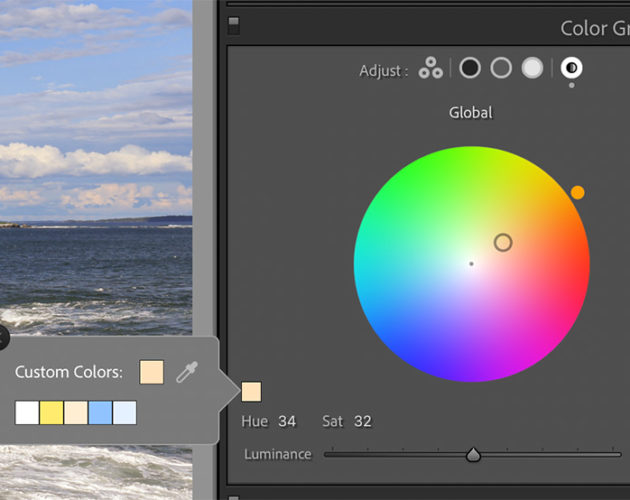The image size is (630, 500).
Task: Switch to Midtones adjust mode
Action: coord(501,68)
